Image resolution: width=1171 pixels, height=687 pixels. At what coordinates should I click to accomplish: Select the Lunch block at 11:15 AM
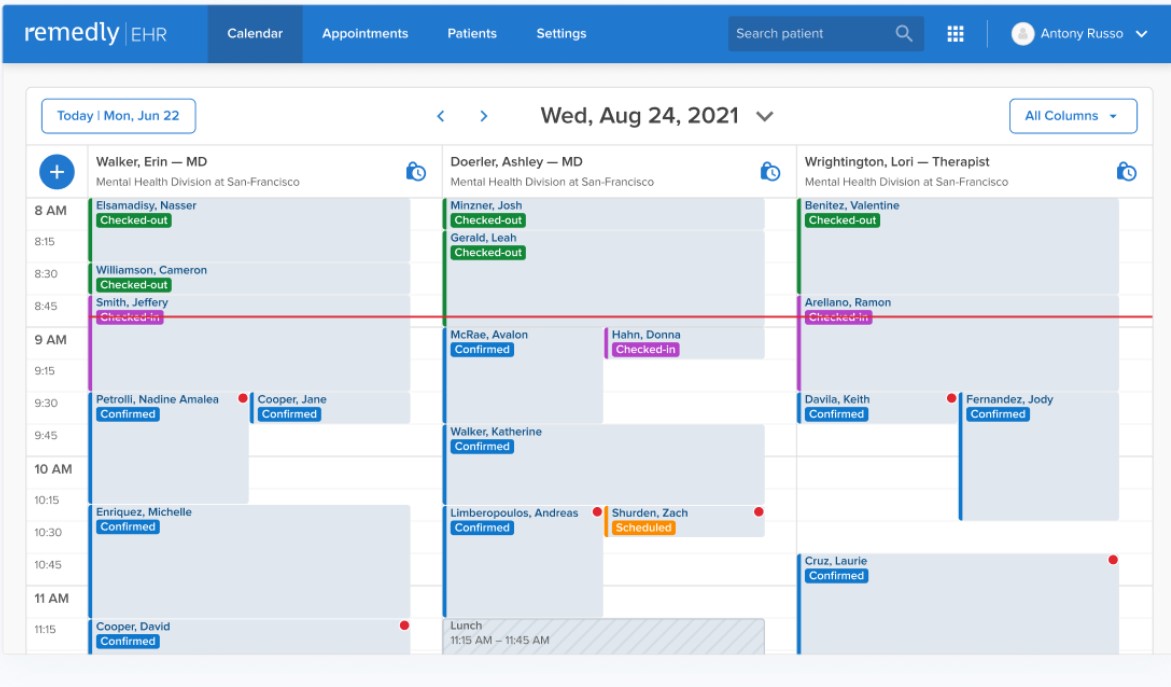[x=600, y=632]
